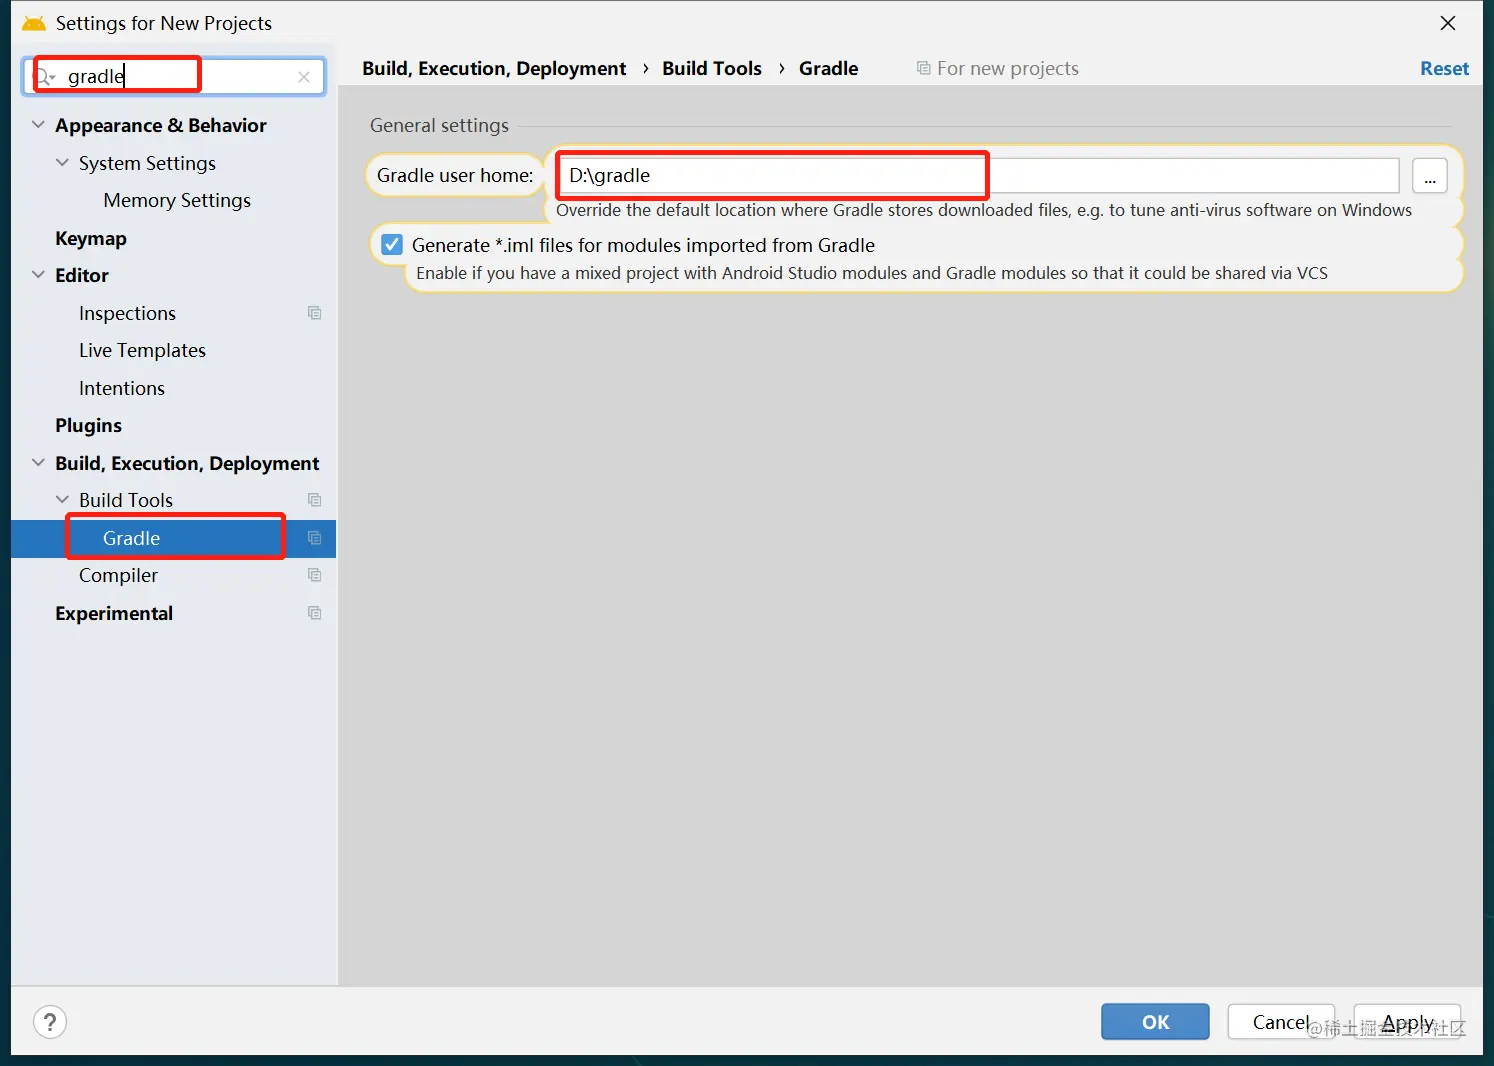Toggle Generate *.iml files checkbox
1494x1066 pixels.
(x=392, y=245)
